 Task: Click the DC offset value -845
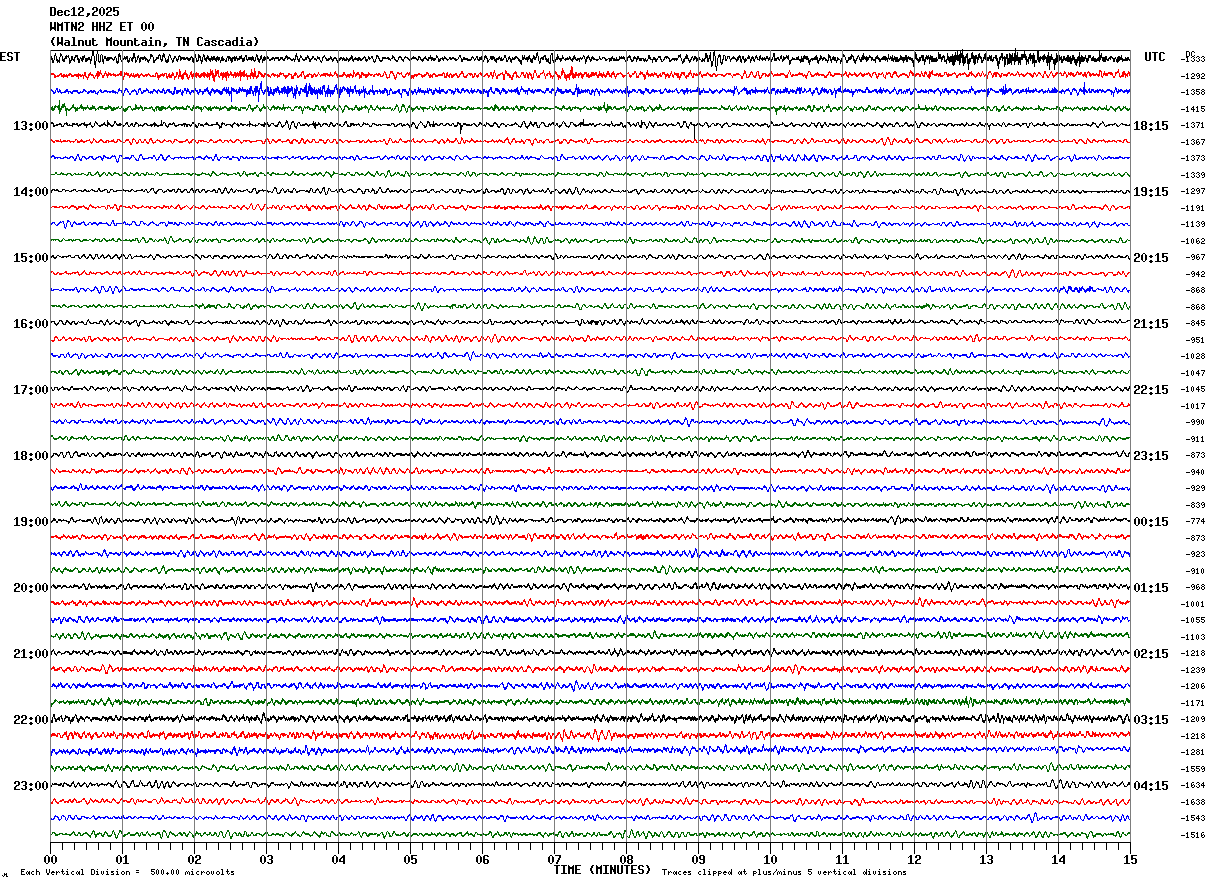(1195, 323)
